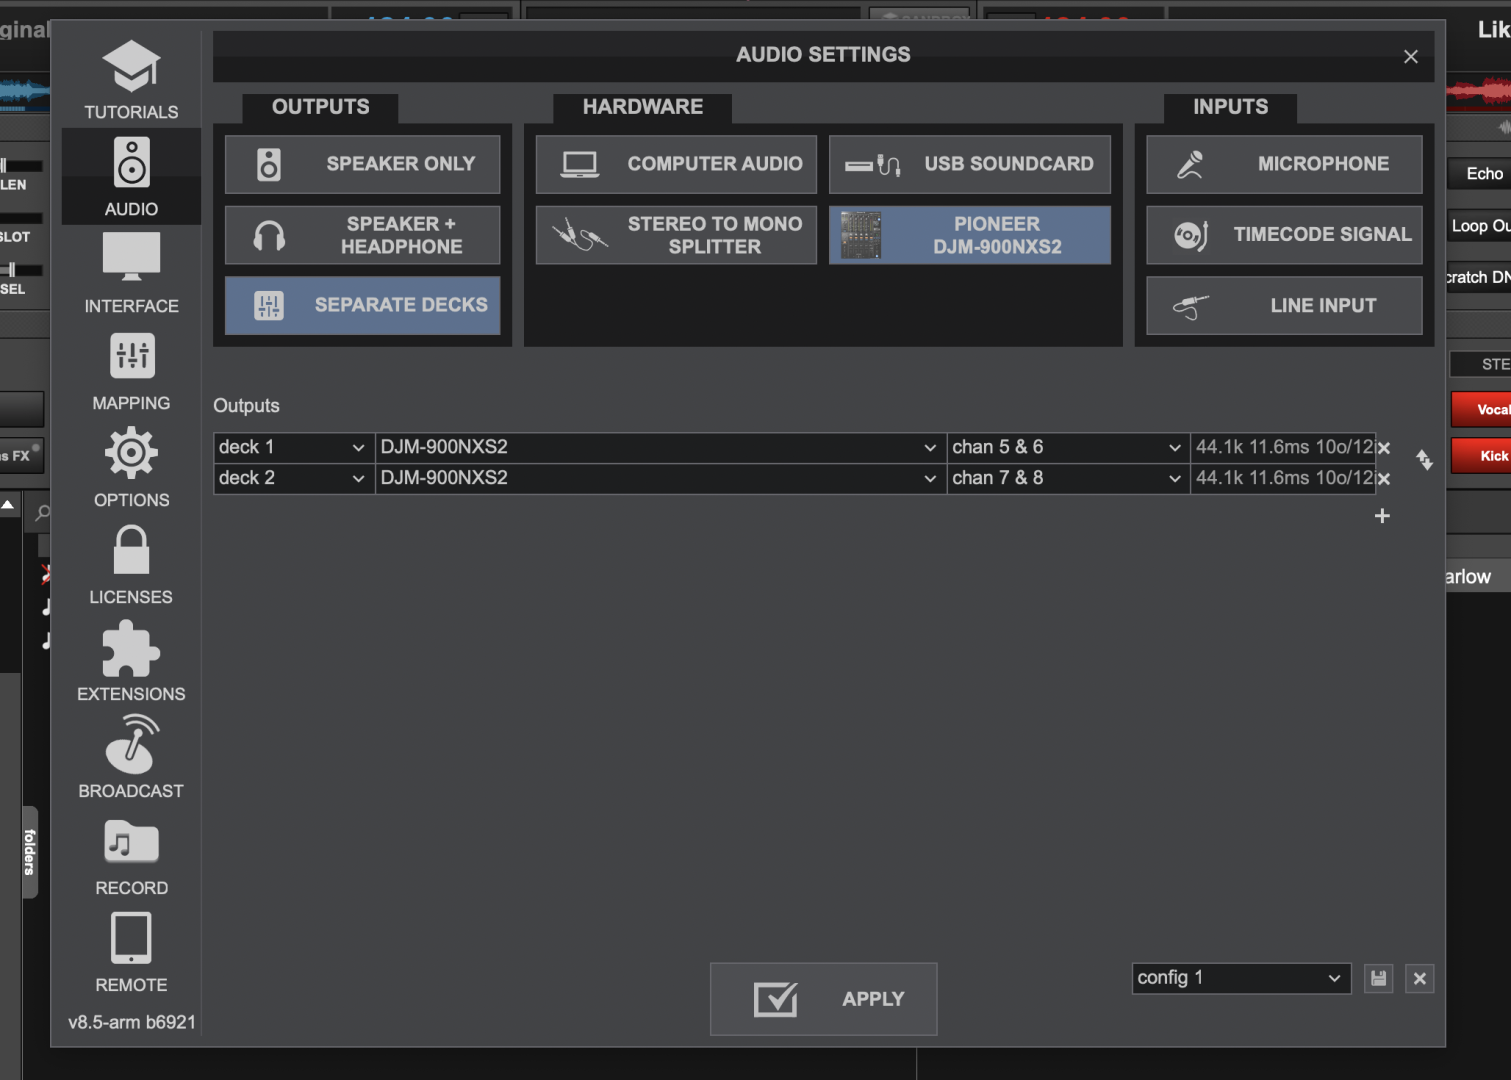Open the Remote section

tap(131, 953)
